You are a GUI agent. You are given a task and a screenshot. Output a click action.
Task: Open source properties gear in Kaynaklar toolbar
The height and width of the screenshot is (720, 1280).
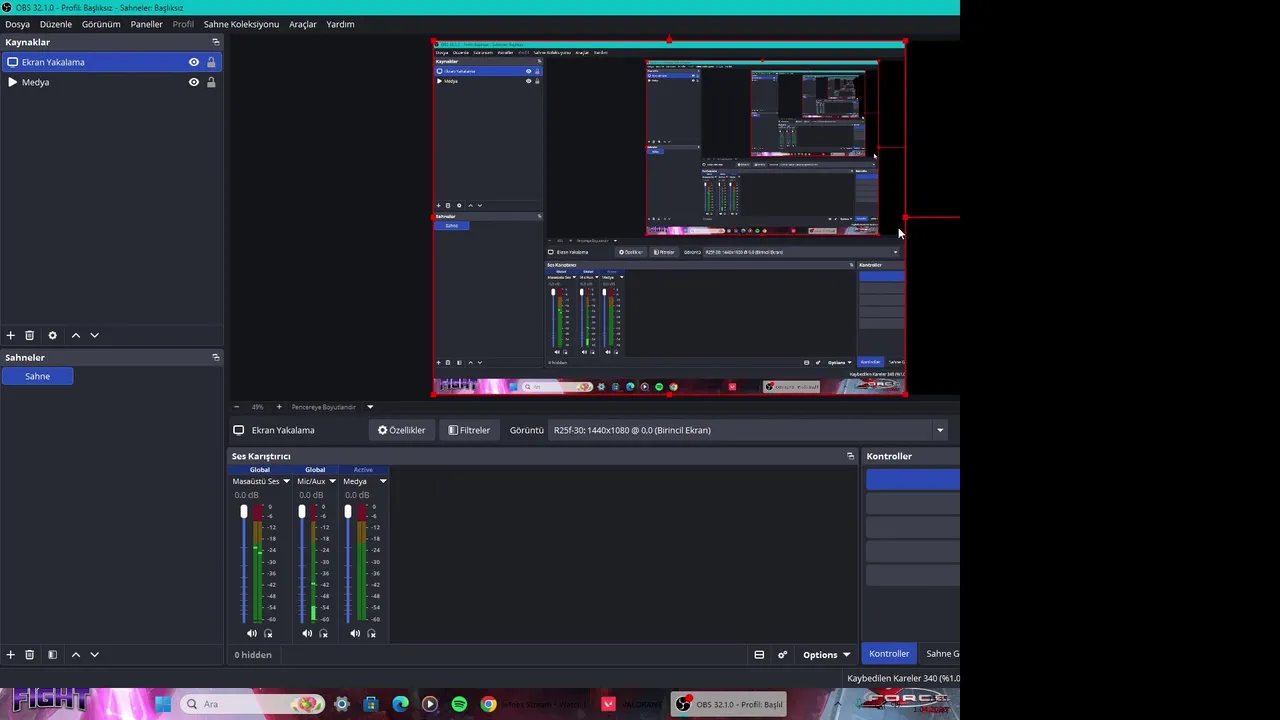click(52, 336)
